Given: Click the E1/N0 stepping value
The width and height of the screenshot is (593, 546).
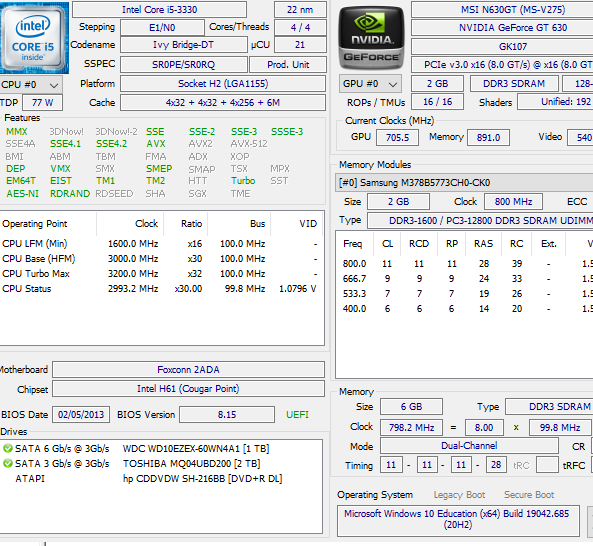Looking at the screenshot, I should point(162,27).
